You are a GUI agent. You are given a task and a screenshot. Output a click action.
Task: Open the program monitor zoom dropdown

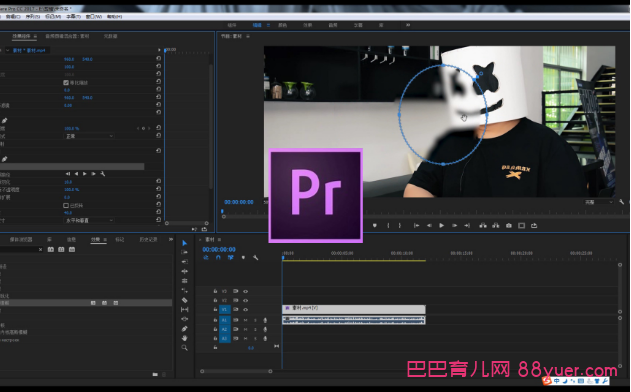599,202
